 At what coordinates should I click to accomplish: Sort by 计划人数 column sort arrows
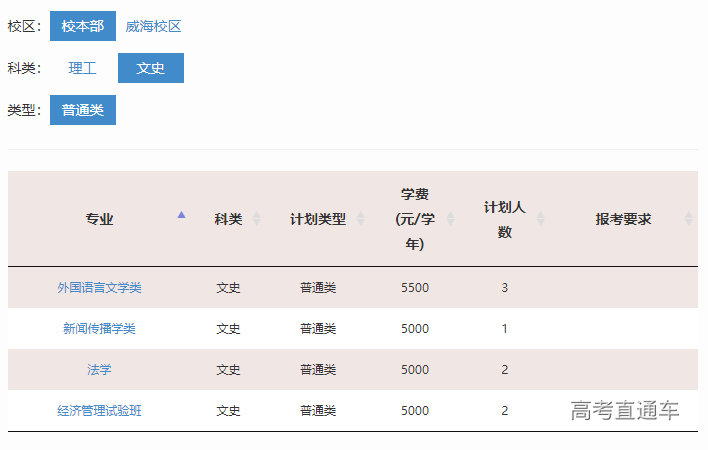(540, 218)
